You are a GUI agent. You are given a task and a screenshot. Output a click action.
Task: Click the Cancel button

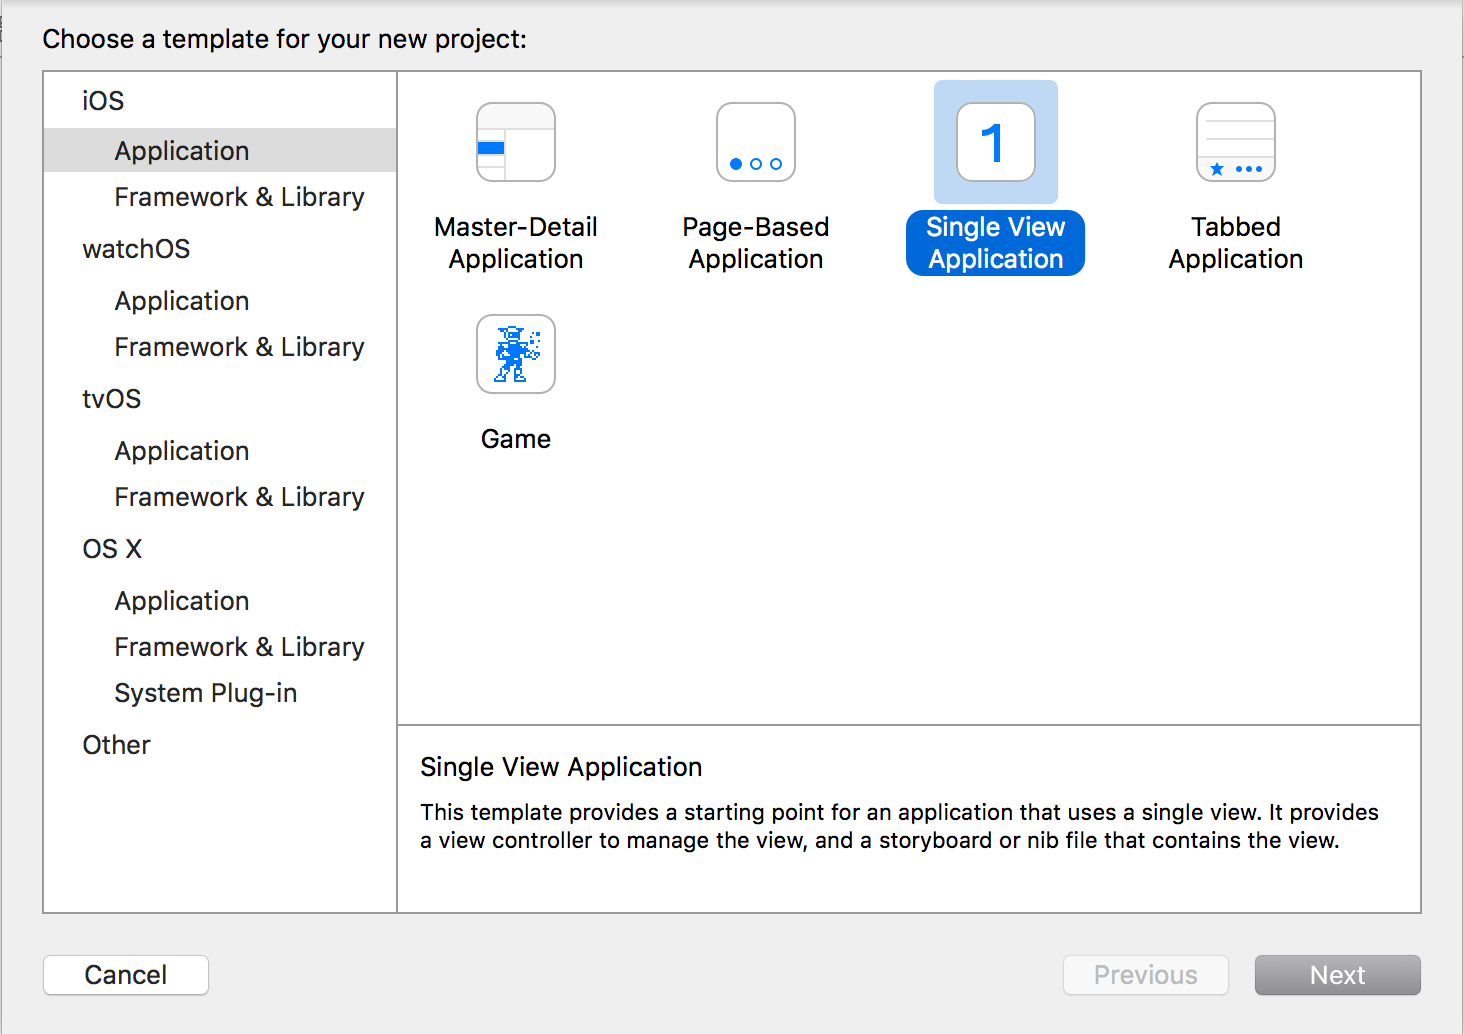point(126,975)
